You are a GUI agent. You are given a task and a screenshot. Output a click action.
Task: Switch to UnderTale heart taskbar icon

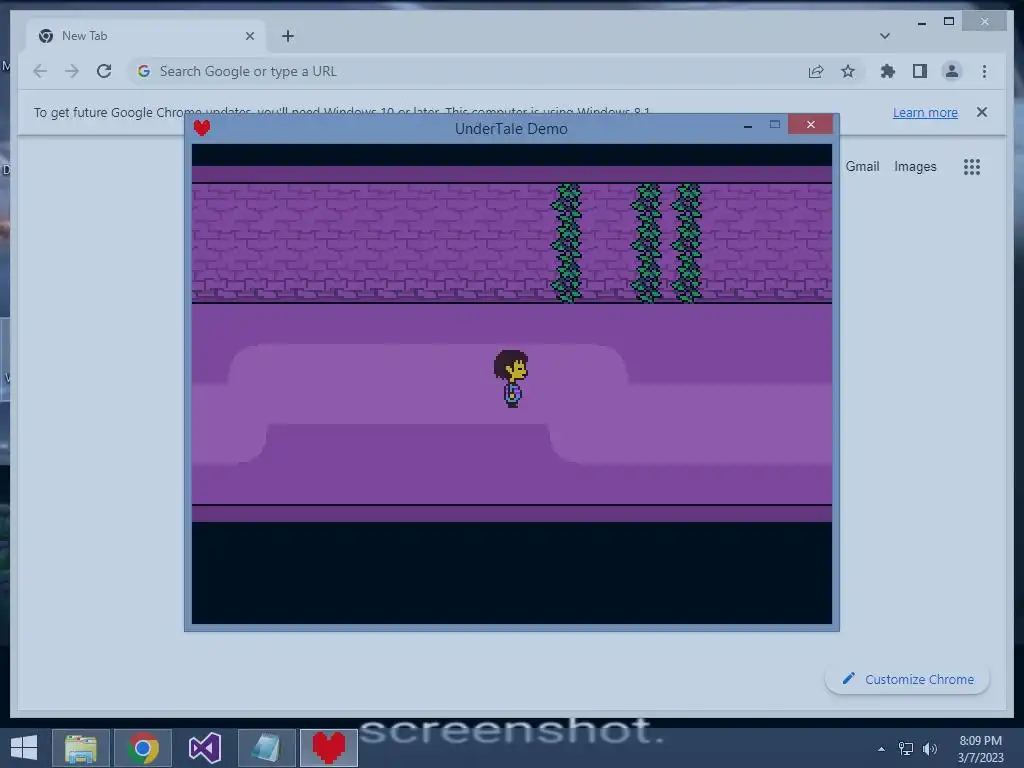328,748
